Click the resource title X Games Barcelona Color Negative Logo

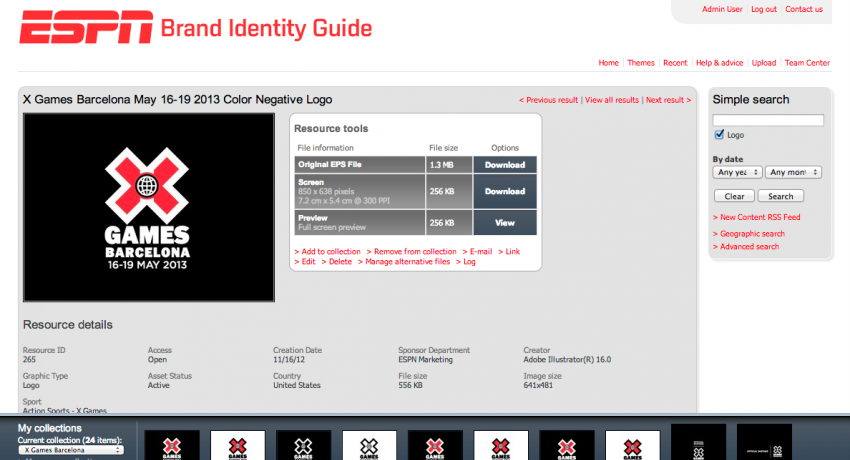(x=177, y=100)
